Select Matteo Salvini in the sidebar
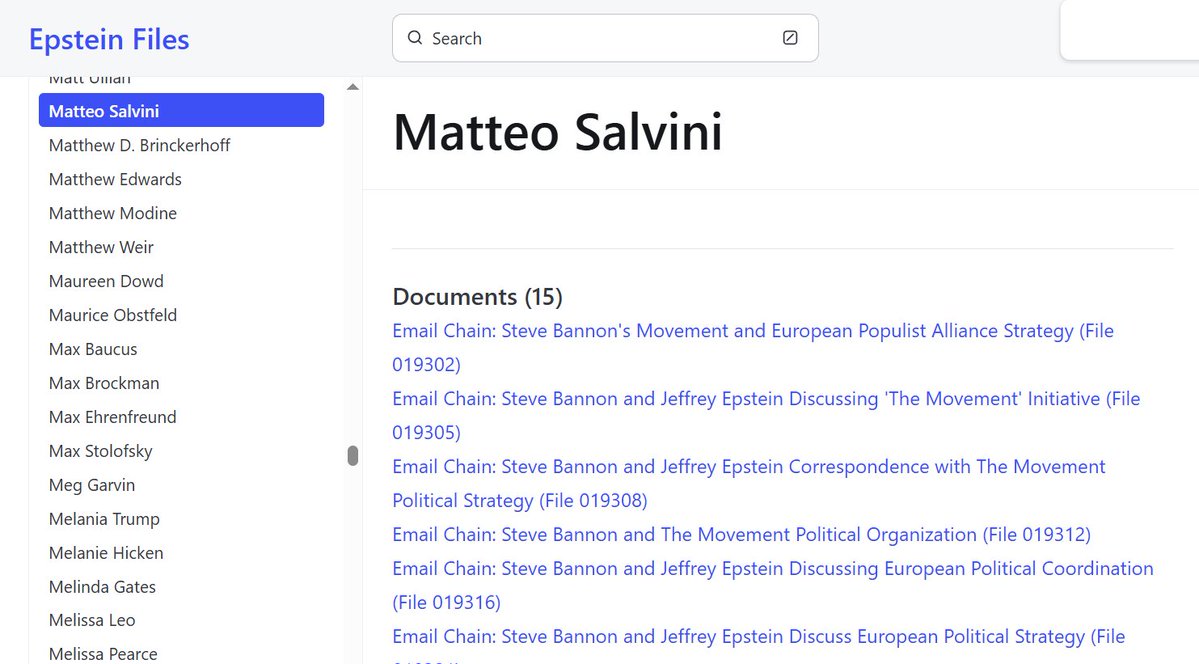The height and width of the screenshot is (664, 1199). [x=181, y=110]
